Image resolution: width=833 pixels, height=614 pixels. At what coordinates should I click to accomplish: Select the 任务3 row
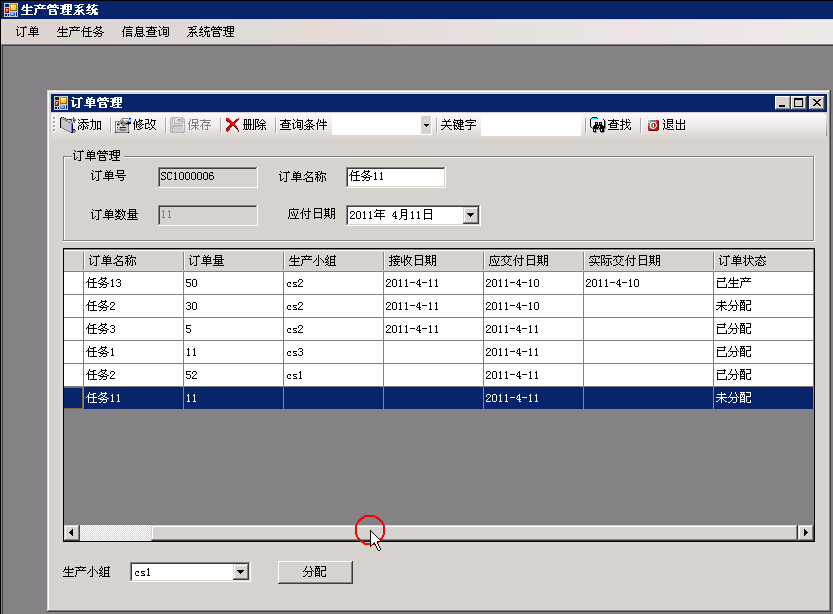(x=438, y=329)
